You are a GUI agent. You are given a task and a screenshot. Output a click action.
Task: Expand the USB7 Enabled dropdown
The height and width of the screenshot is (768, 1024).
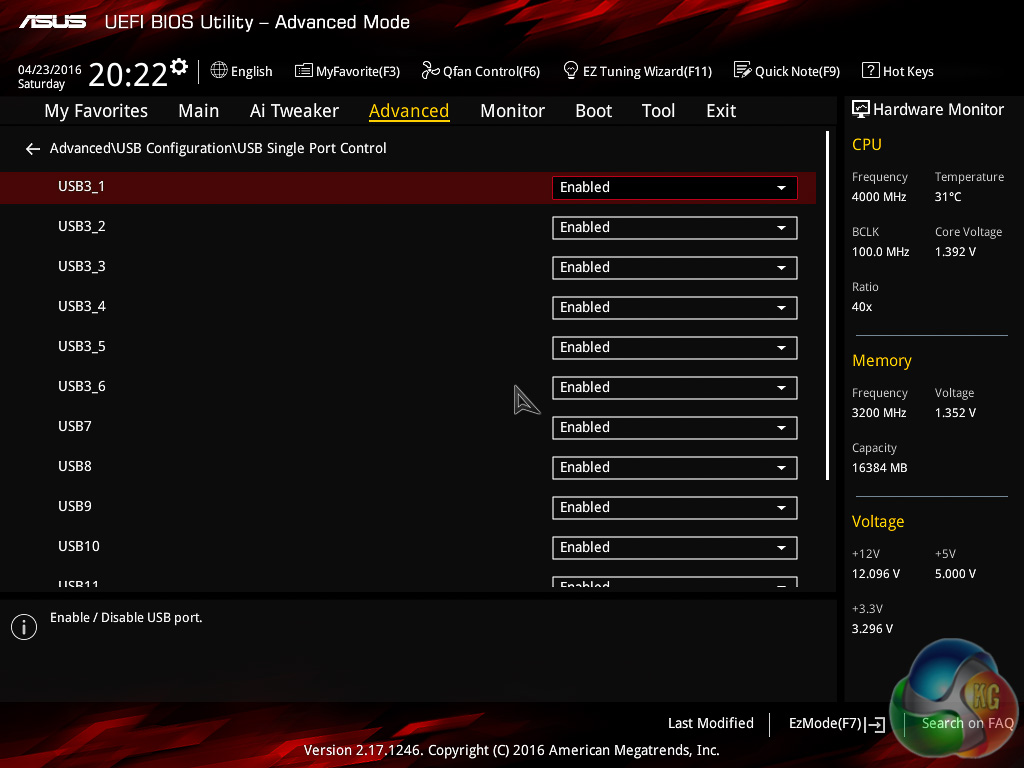[675, 428]
